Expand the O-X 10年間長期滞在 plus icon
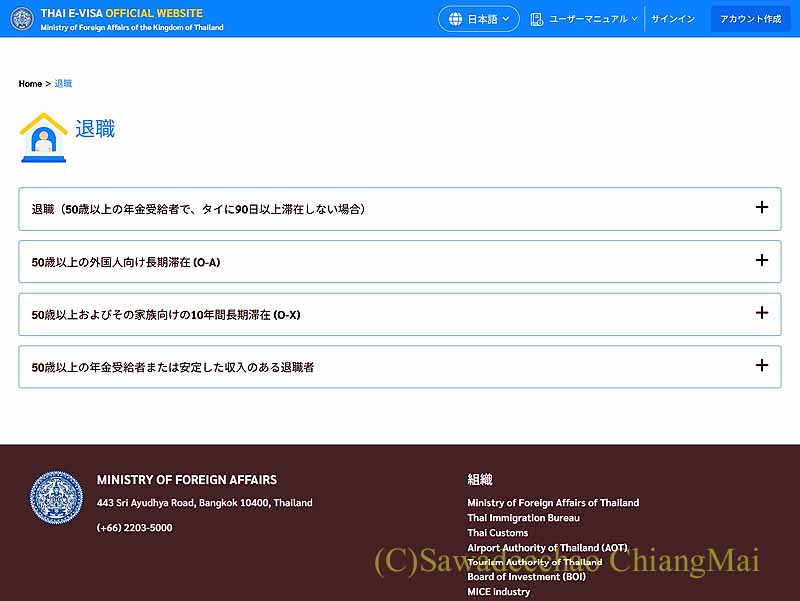800x601 pixels. [761, 313]
